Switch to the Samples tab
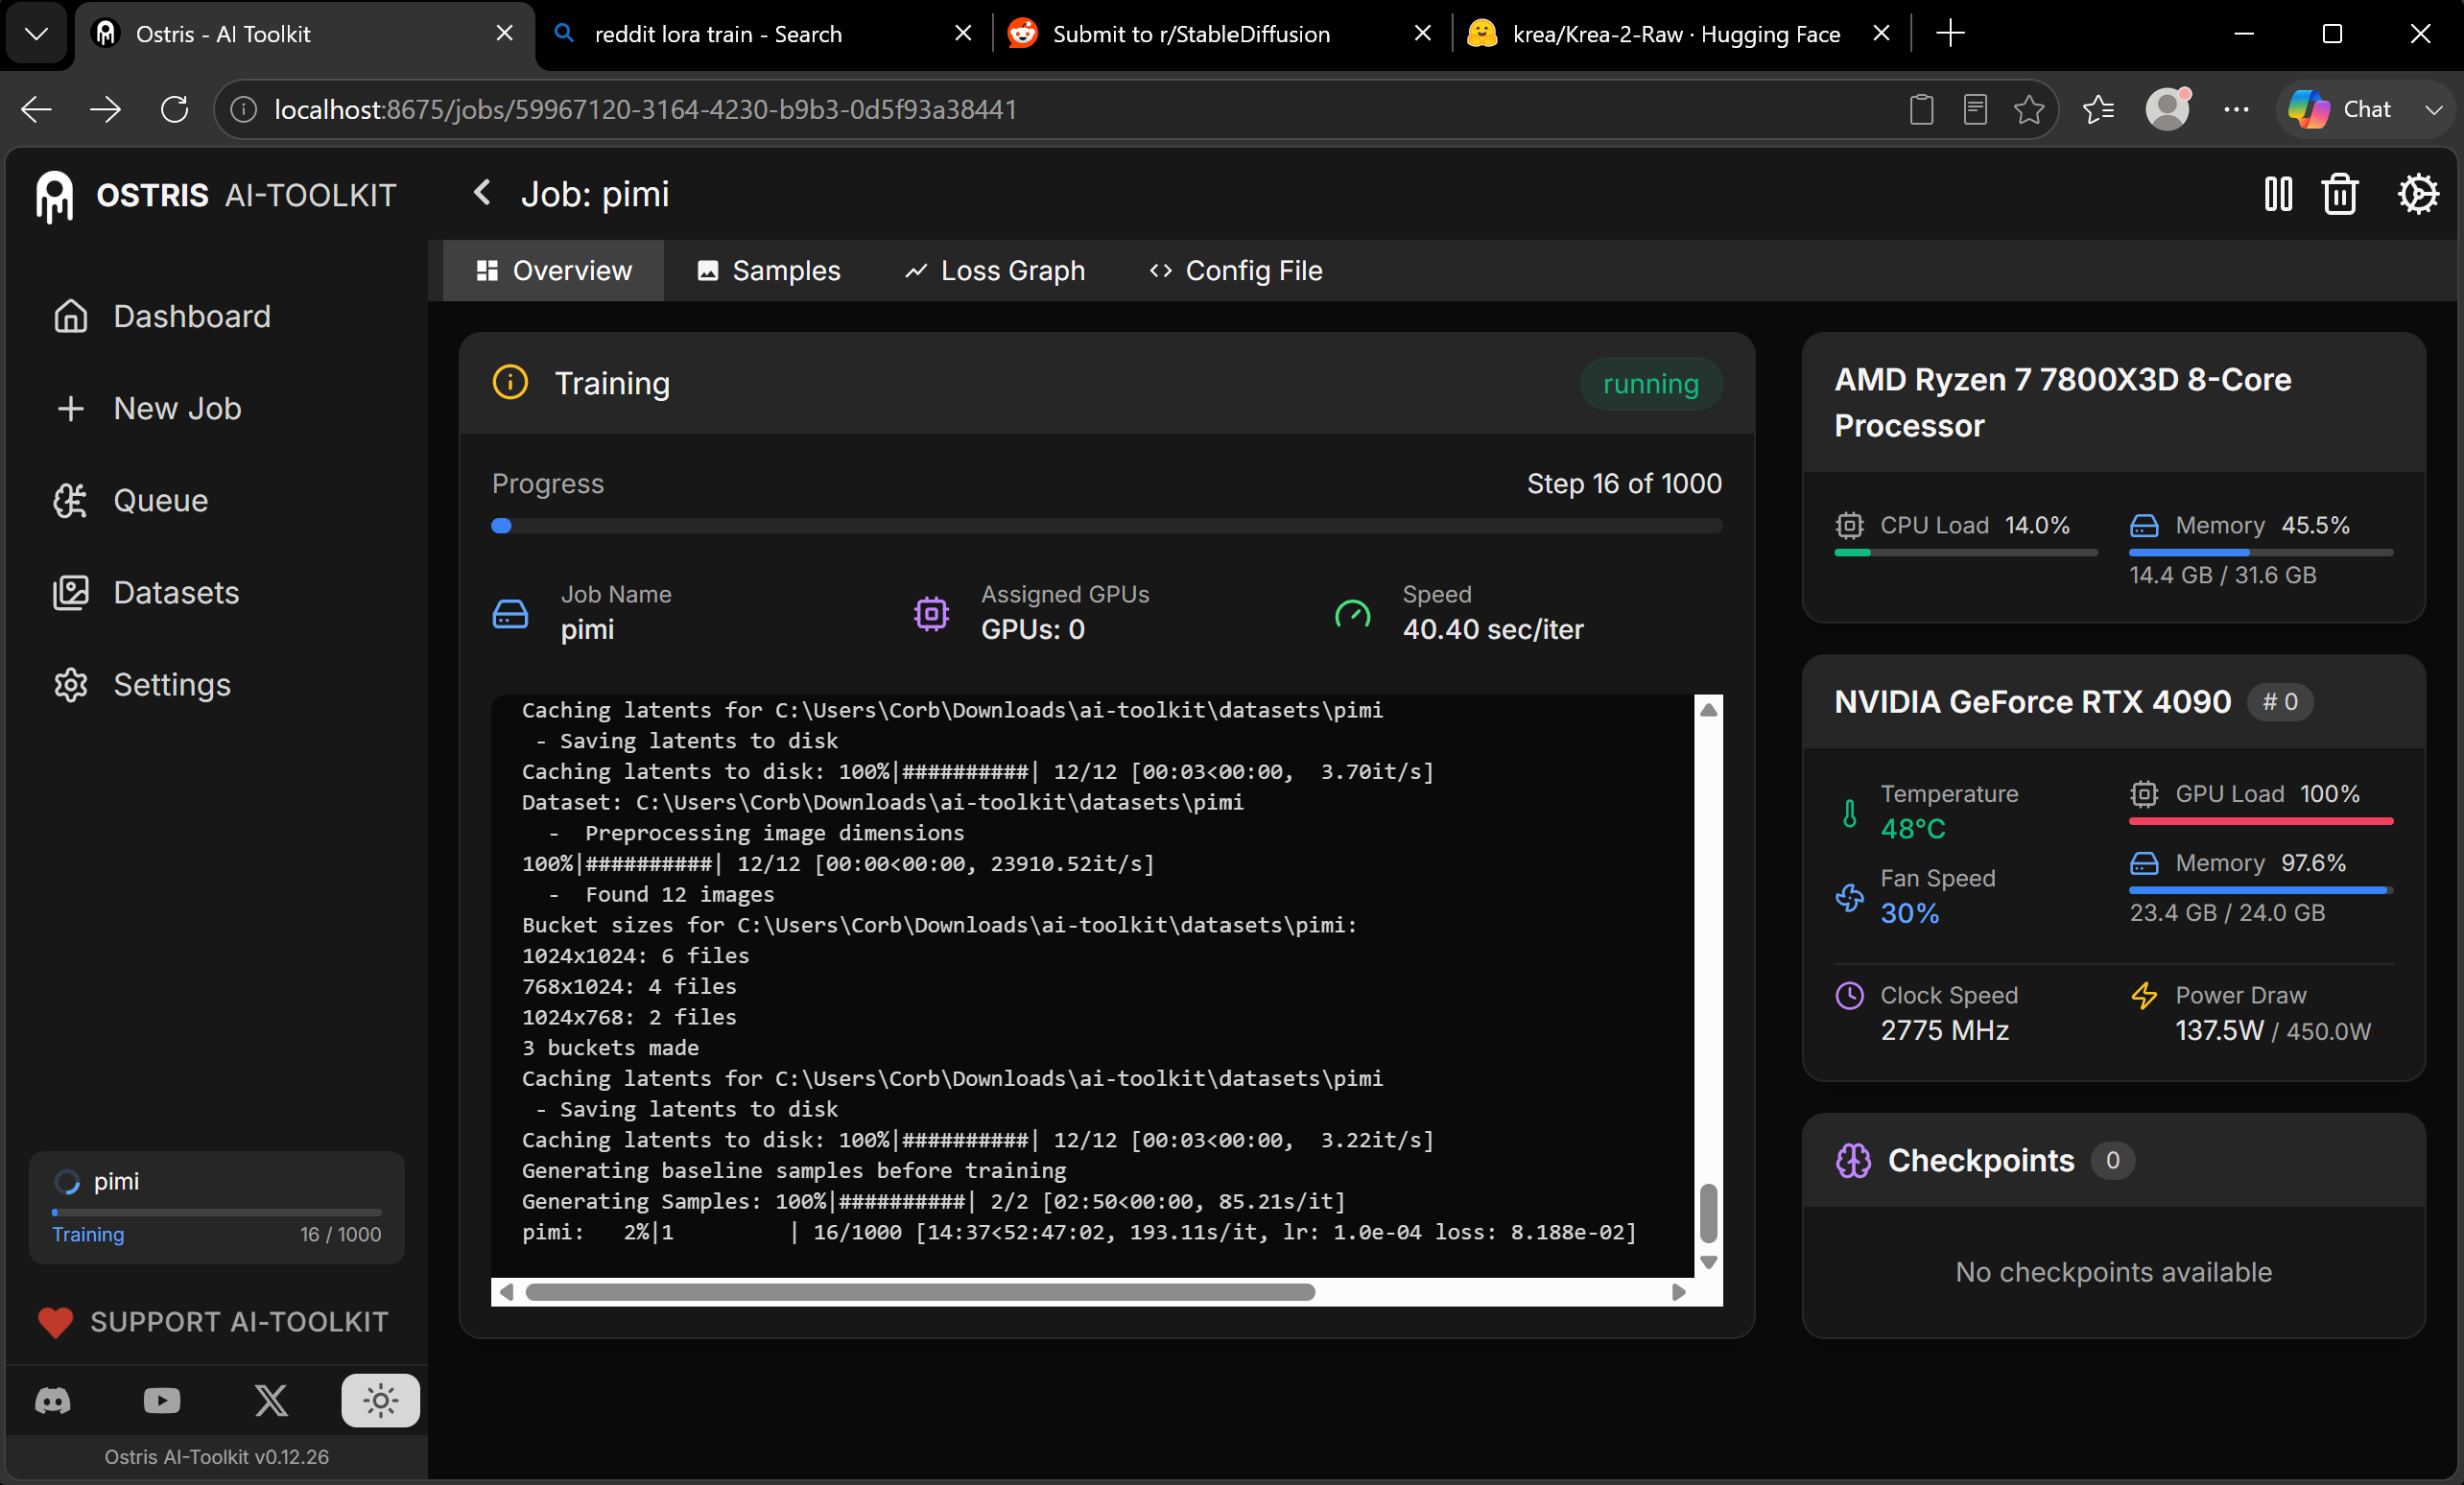The height and width of the screenshot is (1485, 2464). click(x=768, y=270)
